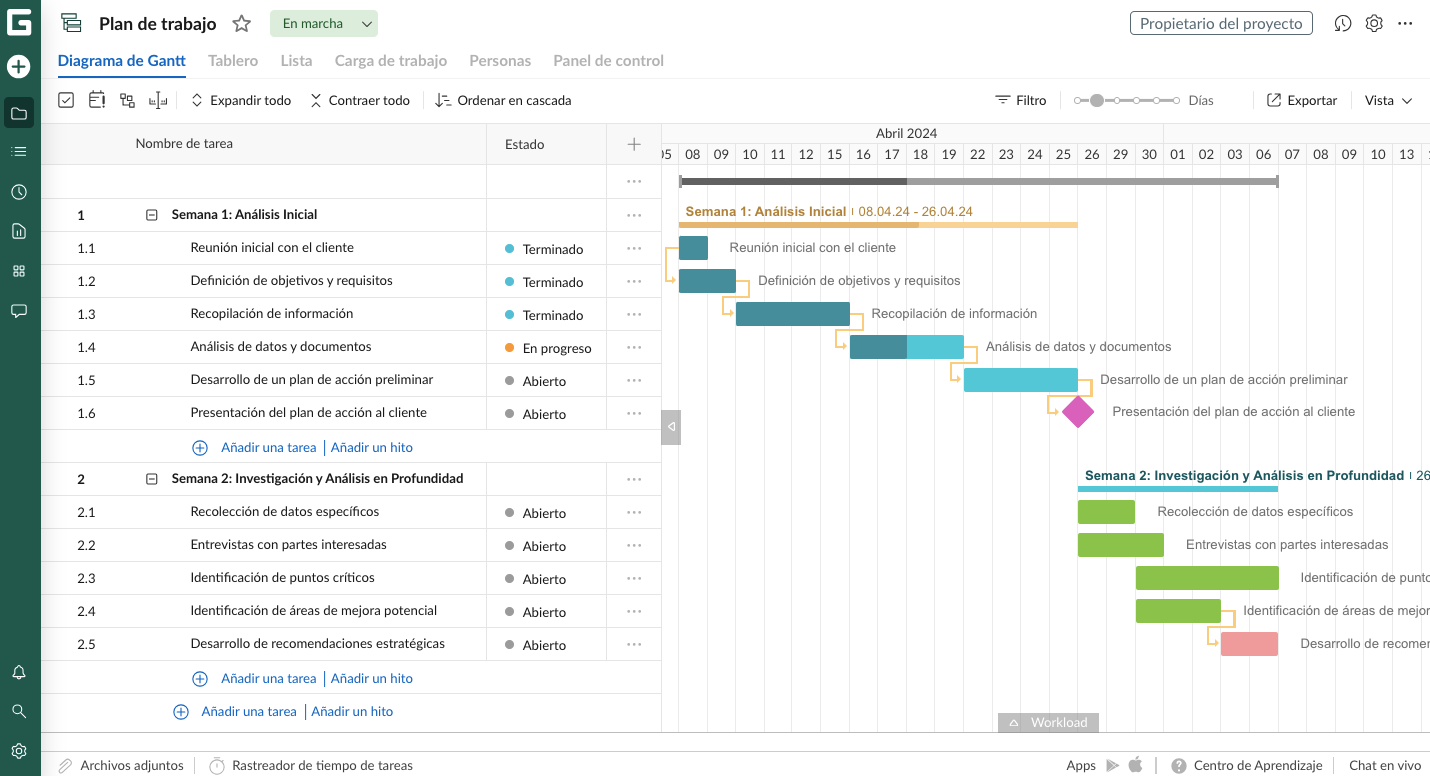Click the Exportar button
Screen dimensions: 1430x776
coord(1302,100)
